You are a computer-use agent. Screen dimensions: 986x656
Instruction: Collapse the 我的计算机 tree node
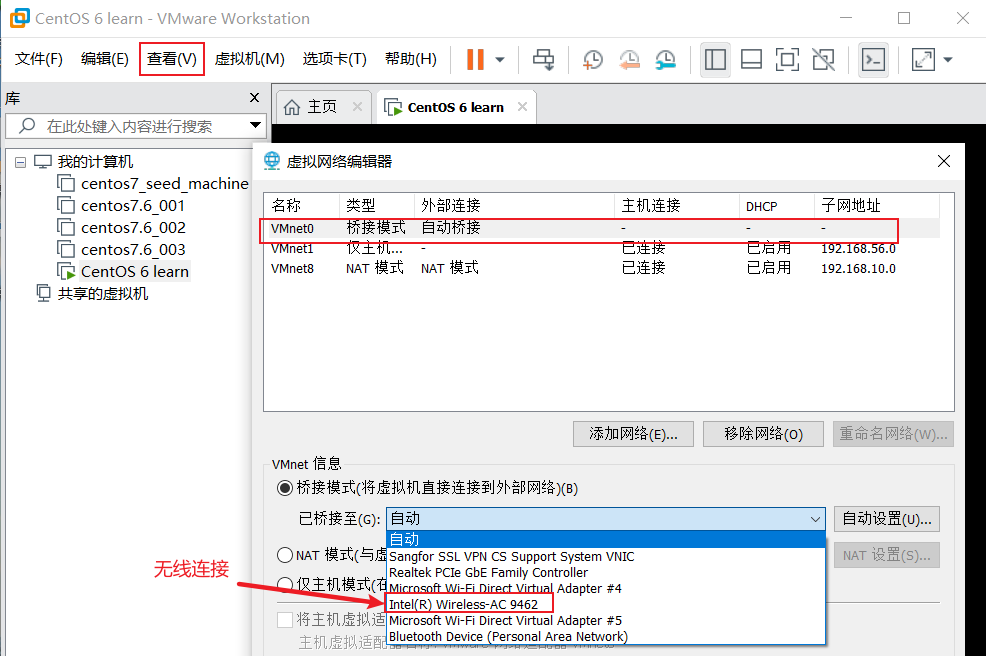click(21, 162)
